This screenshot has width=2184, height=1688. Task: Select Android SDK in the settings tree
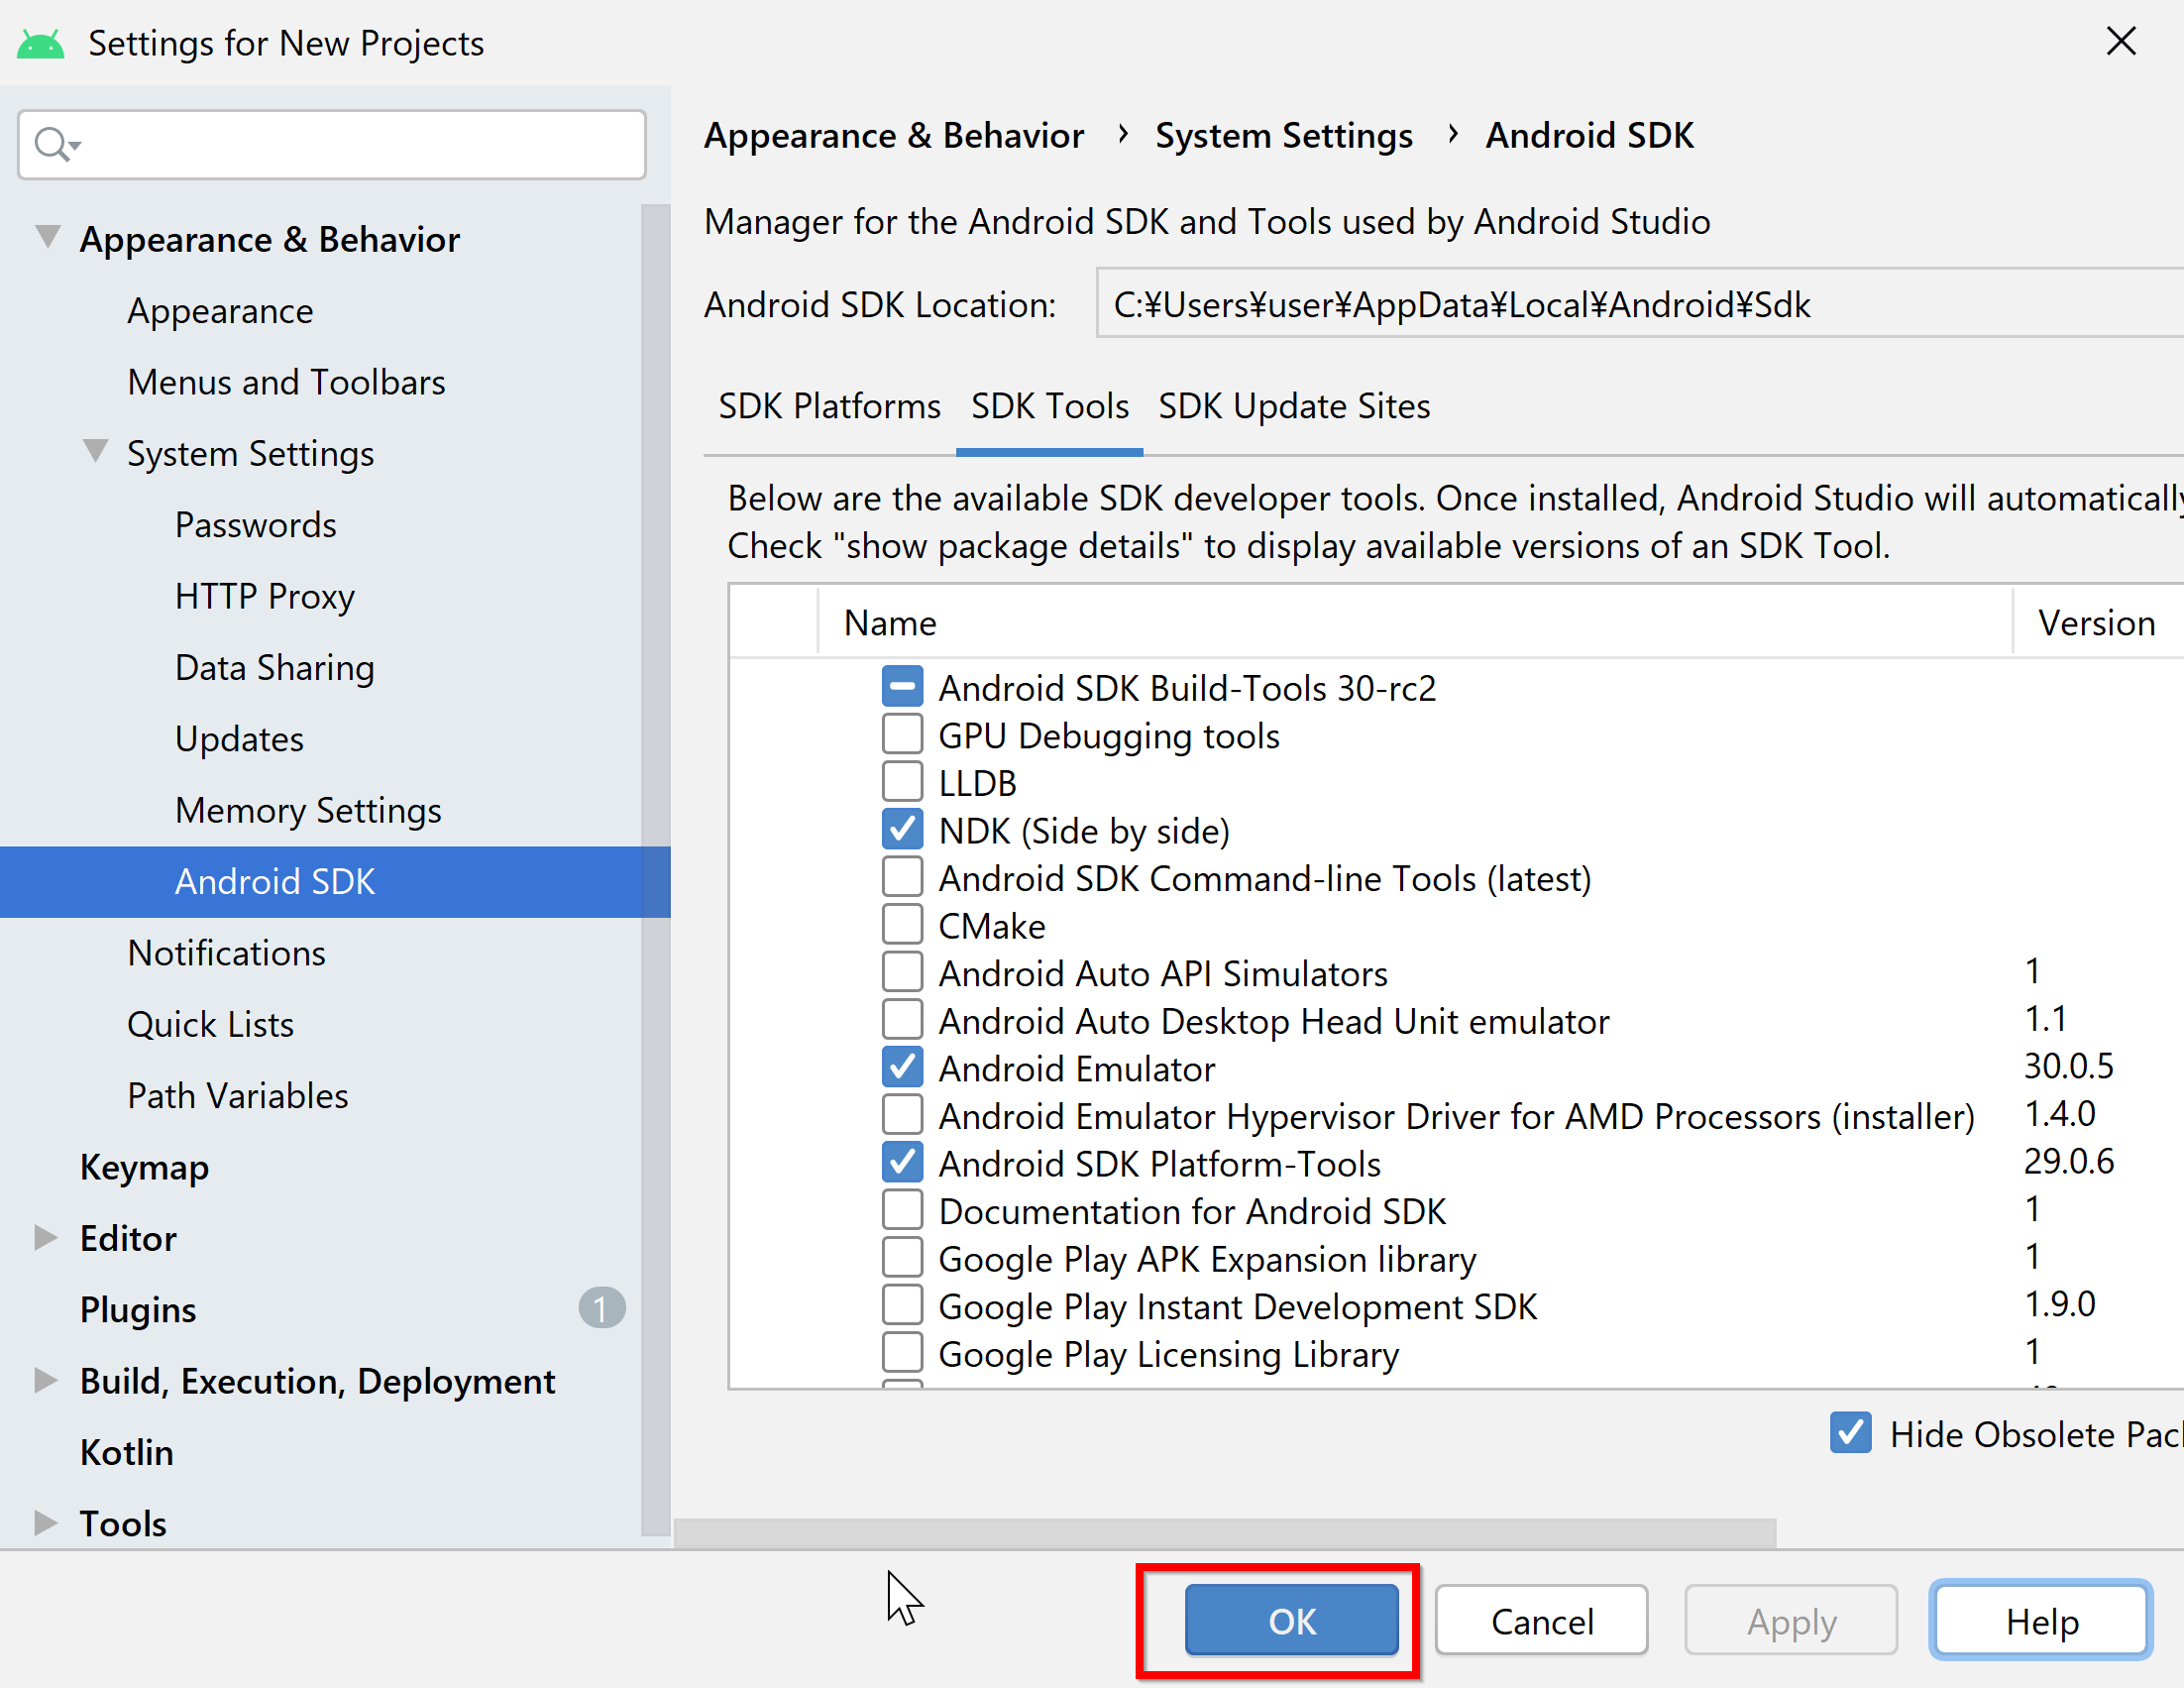(335, 881)
